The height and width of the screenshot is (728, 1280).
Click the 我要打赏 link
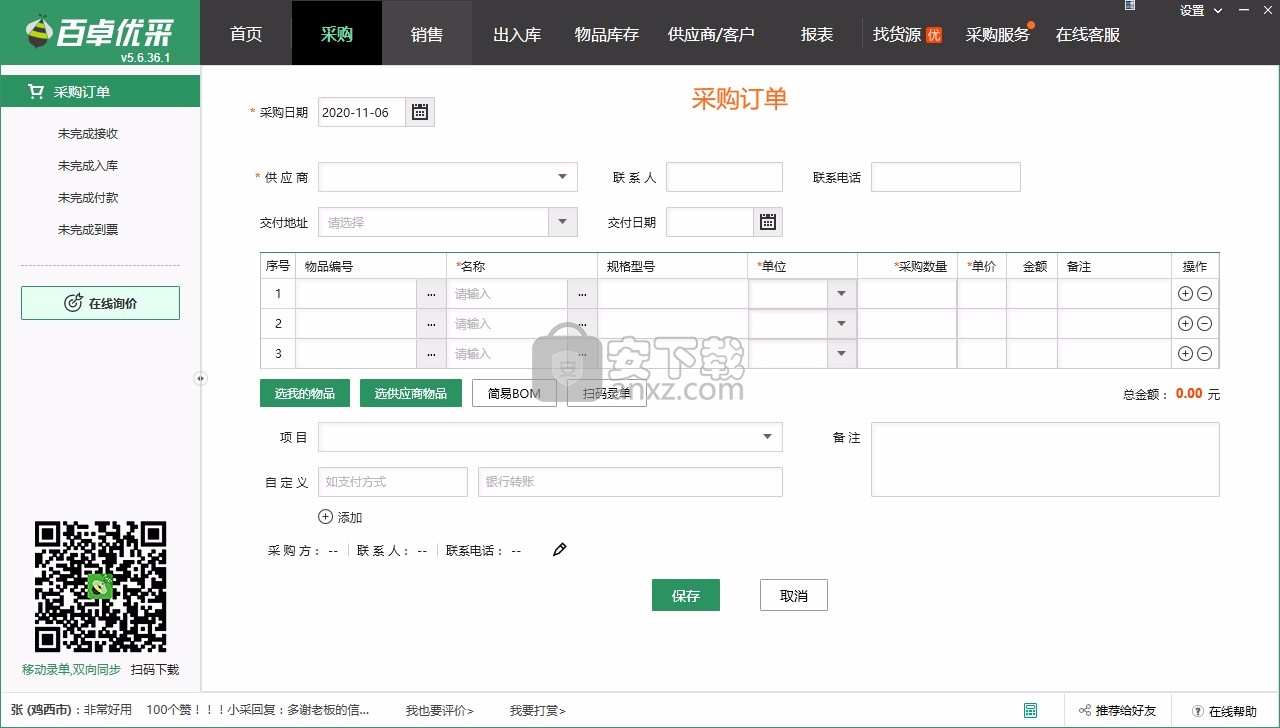(537, 711)
